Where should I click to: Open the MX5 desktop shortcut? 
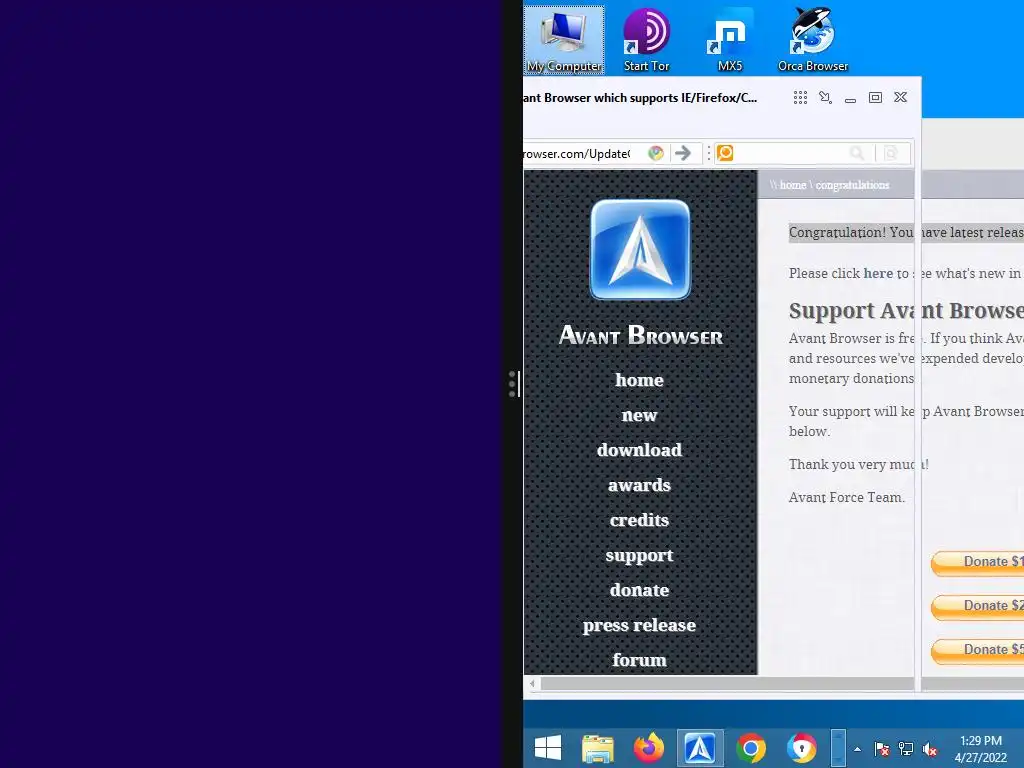coord(729,40)
